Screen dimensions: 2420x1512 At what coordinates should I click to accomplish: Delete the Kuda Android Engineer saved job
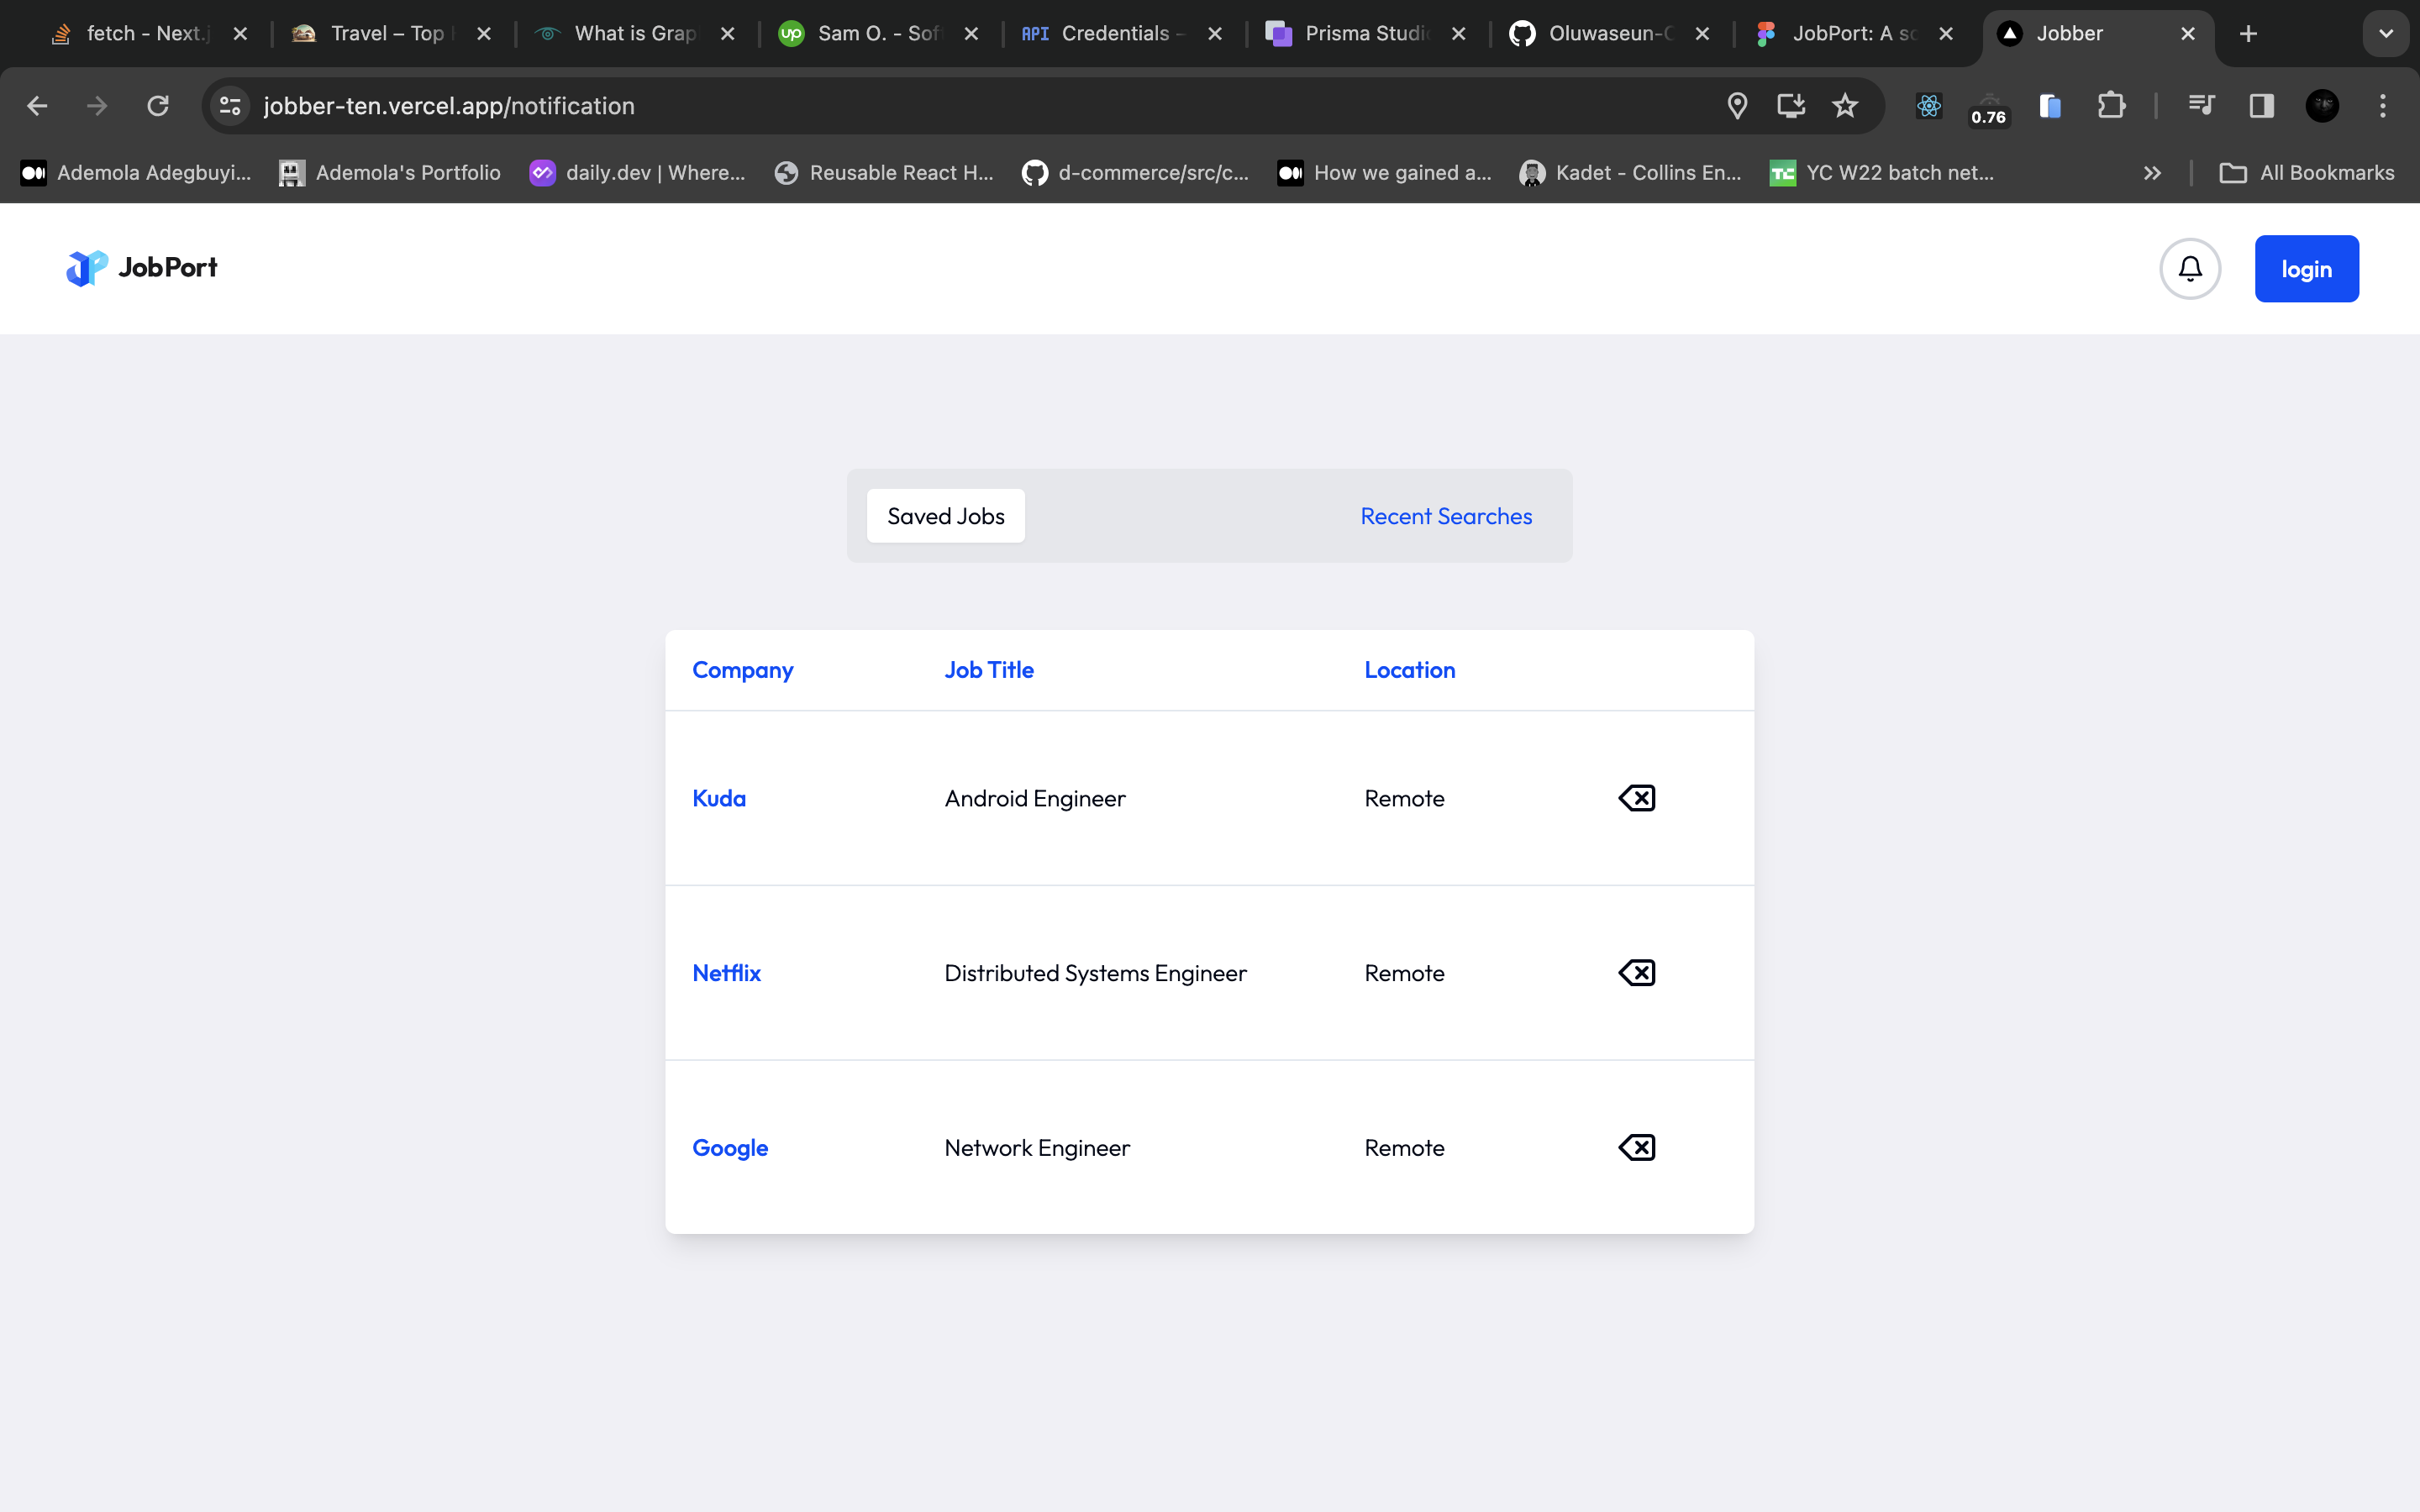tap(1636, 797)
